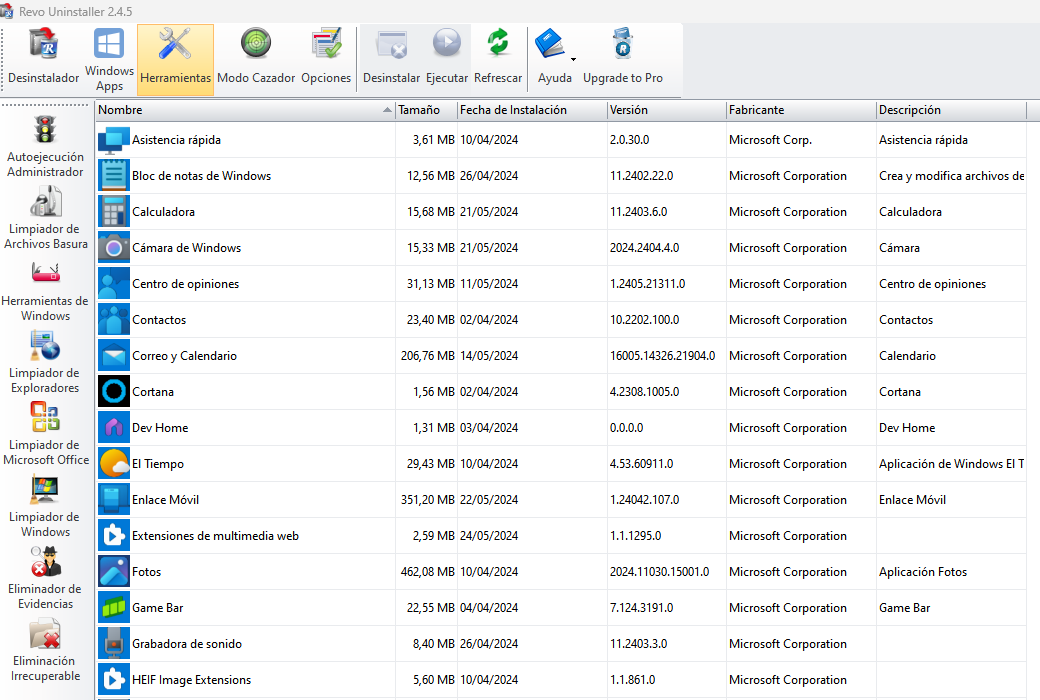The height and width of the screenshot is (700, 1040).
Task: Sort by Fecha de Instalación column
Action: 532,110
